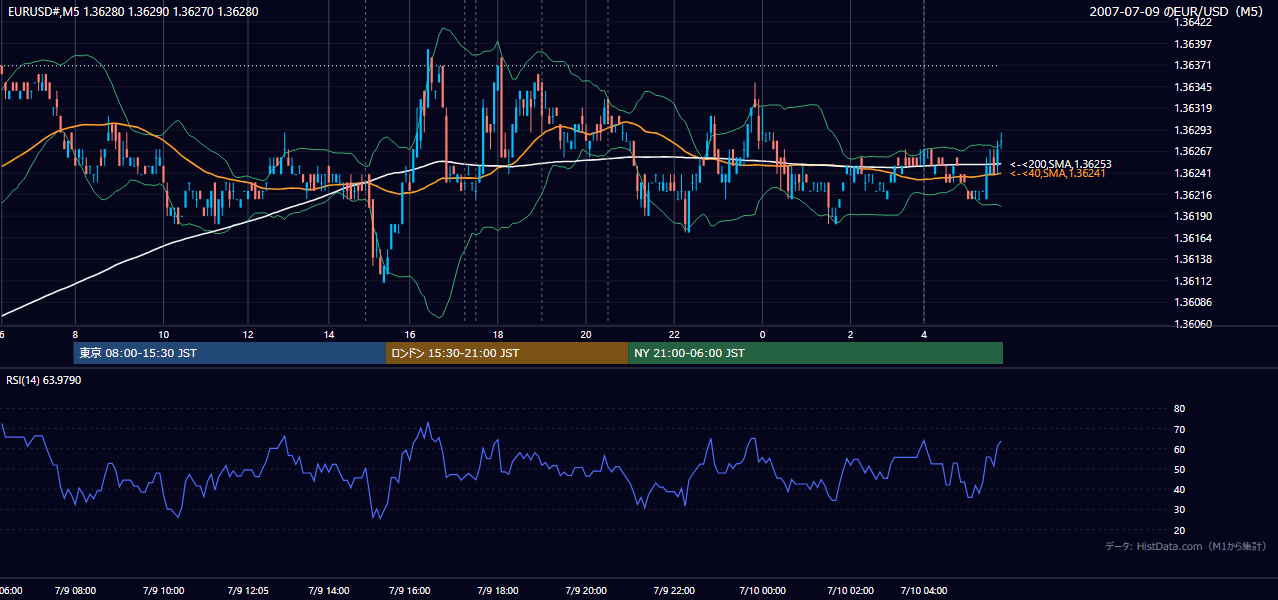The image size is (1278, 600).
Task: Click RSI level 20 on the scale
Action: (1179, 530)
